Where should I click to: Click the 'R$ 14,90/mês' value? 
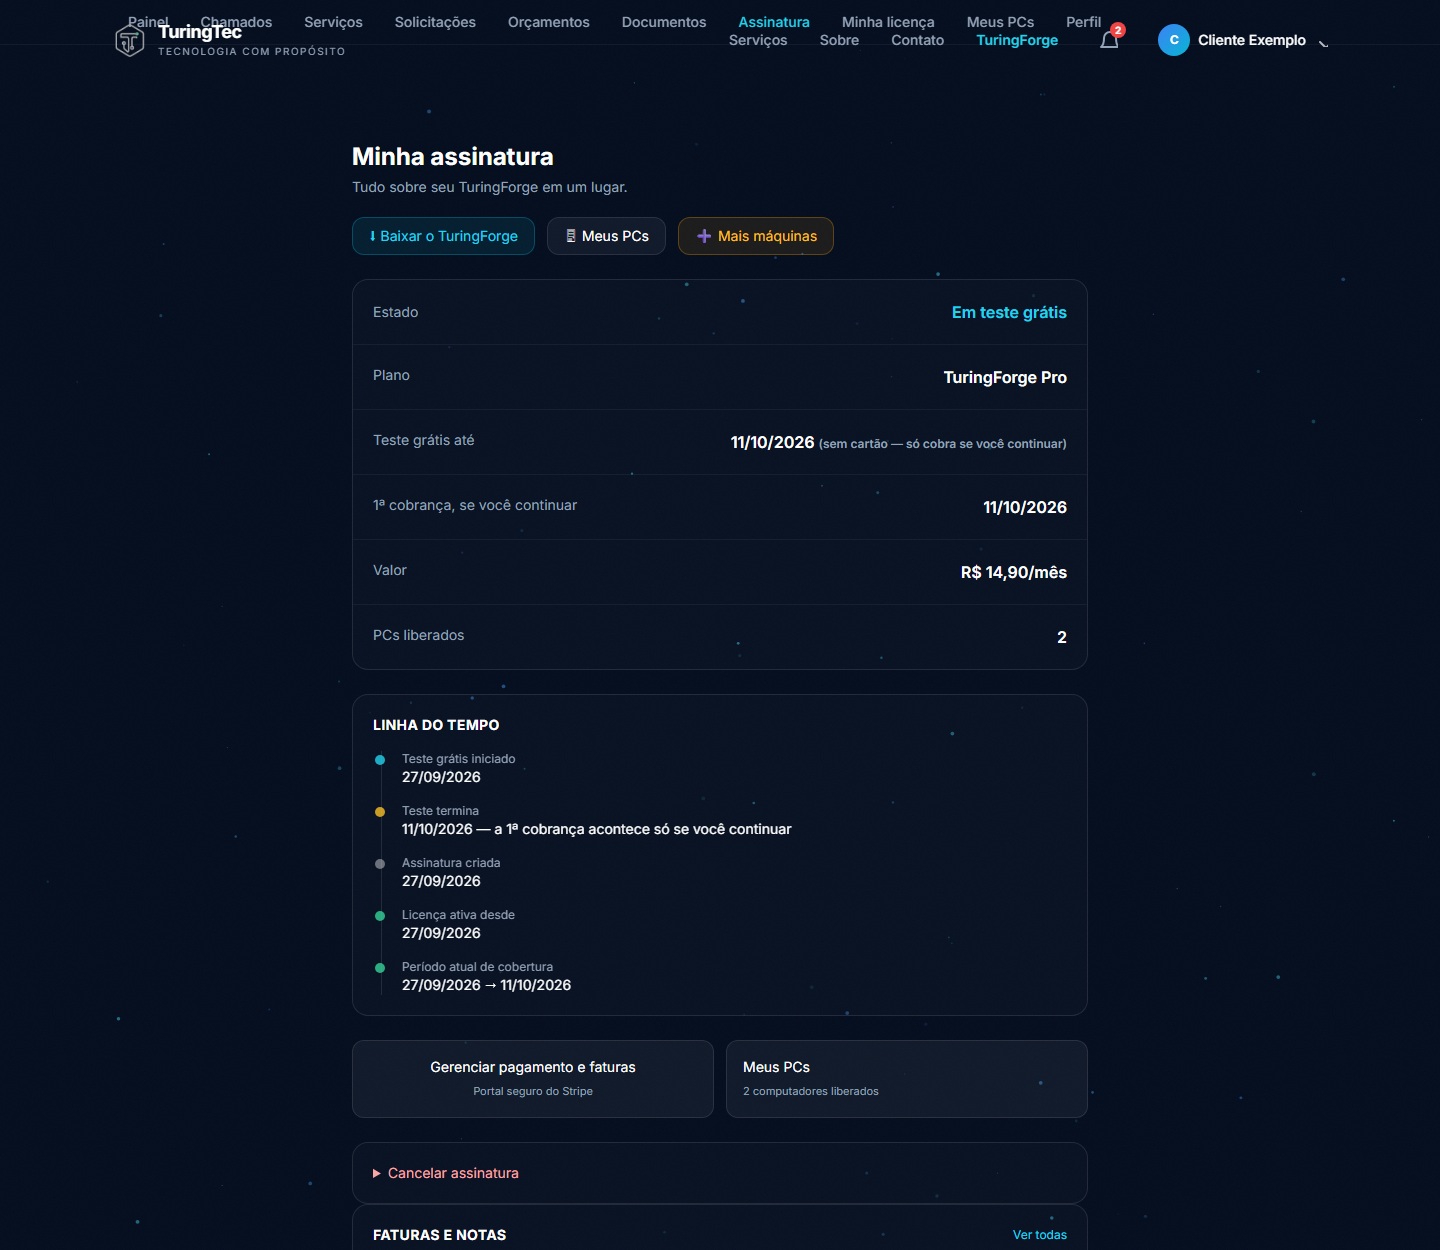(x=1014, y=572)
